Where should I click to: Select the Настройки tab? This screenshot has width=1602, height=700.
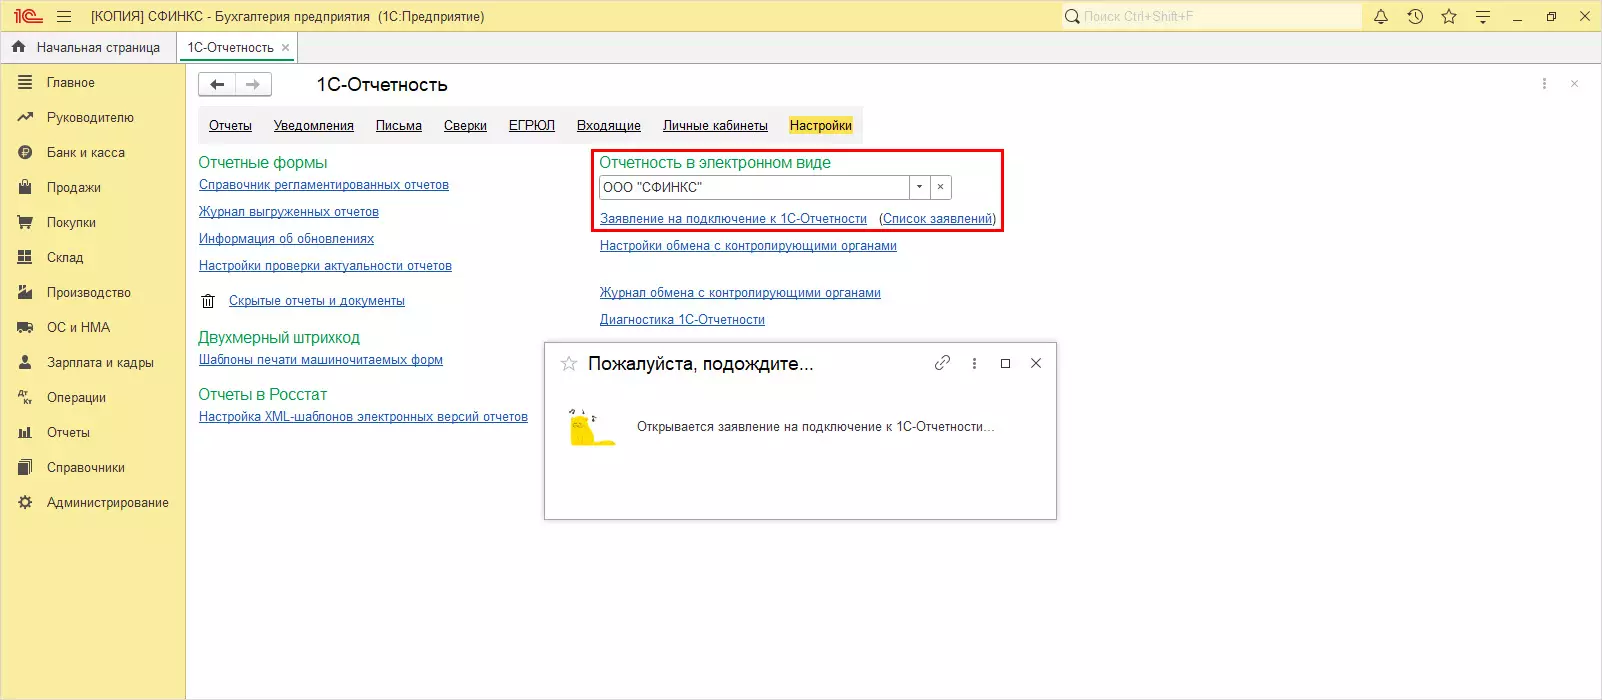[x=821, y=126]
